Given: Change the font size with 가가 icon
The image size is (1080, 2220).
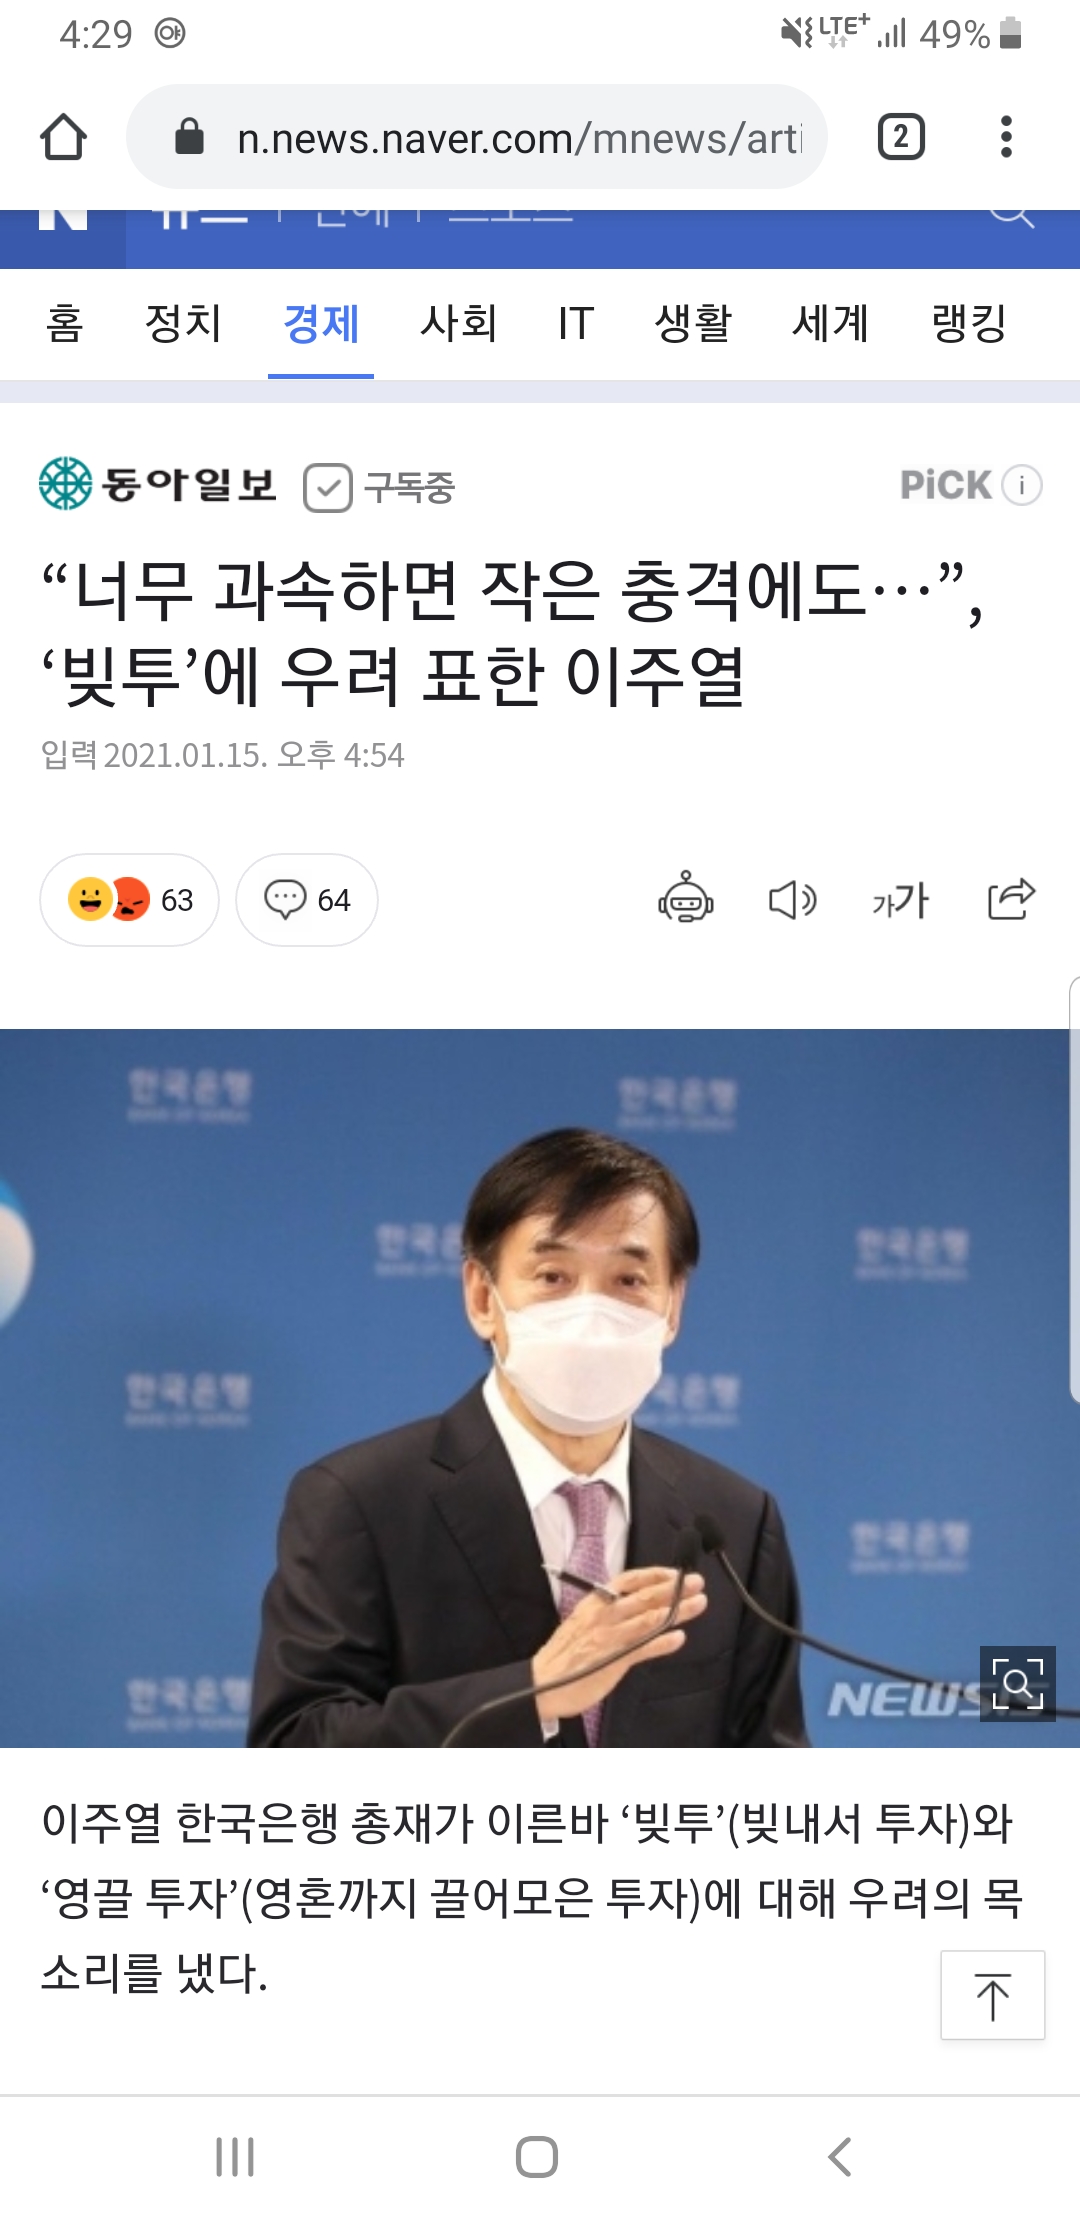Looking at the screenshot, I should point(901,900).
